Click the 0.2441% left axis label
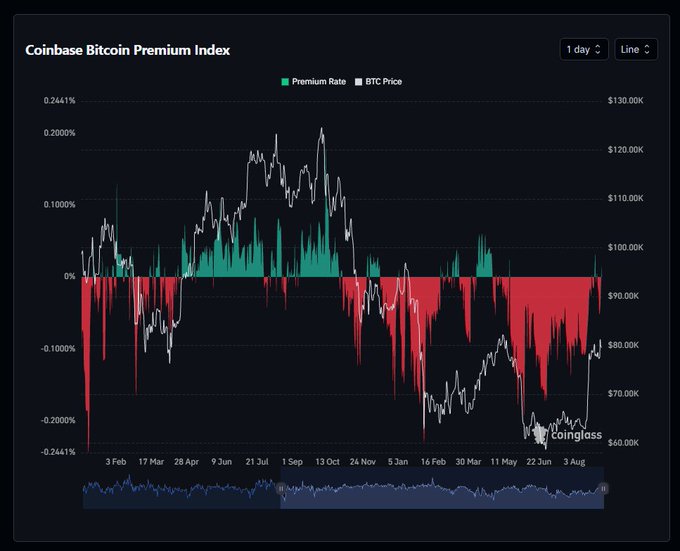This screenshot has width=680, height=551. click(x=59, y=101)
